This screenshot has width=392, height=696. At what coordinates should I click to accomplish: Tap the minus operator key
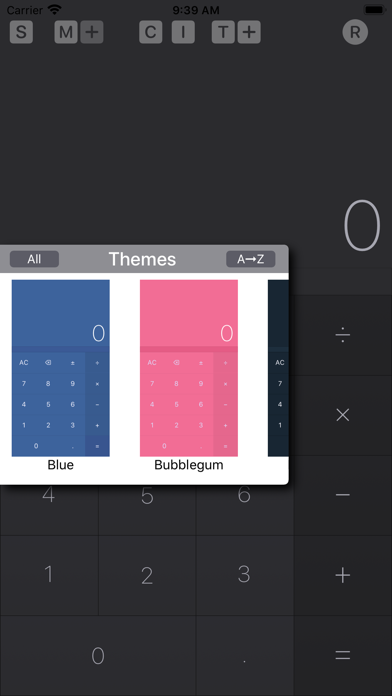pyautogui.click(x=343, y=495)
